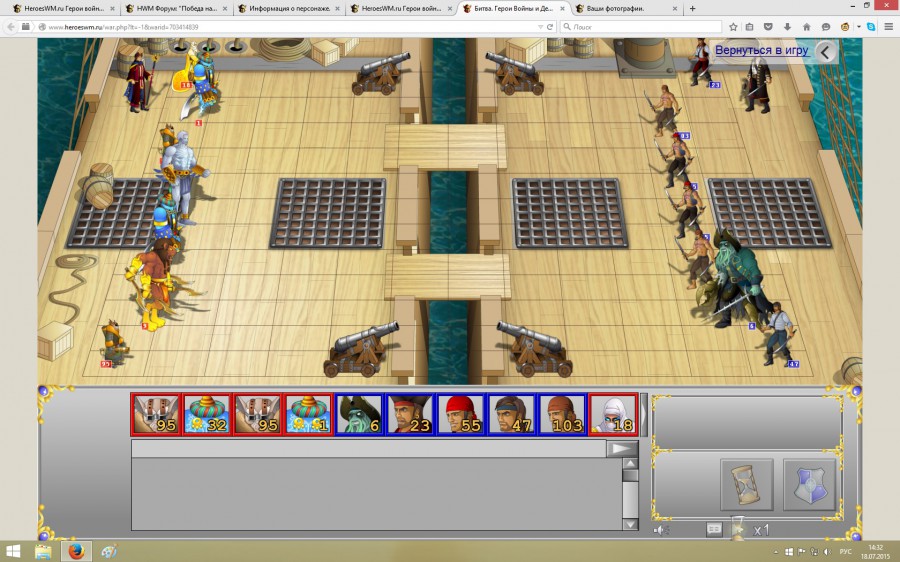
Task: Change battle speed by clicking x1
Action: click(x=761, y=530)
